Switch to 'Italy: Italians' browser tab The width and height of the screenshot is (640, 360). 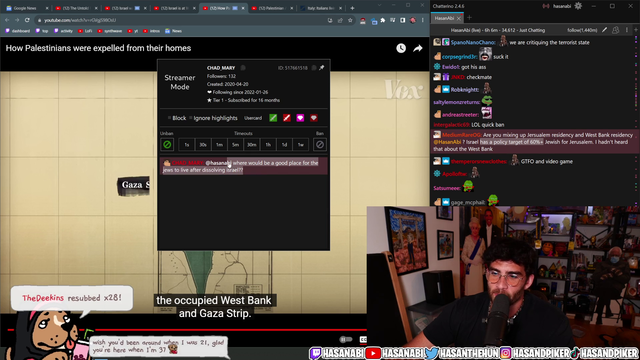[321, 8]
